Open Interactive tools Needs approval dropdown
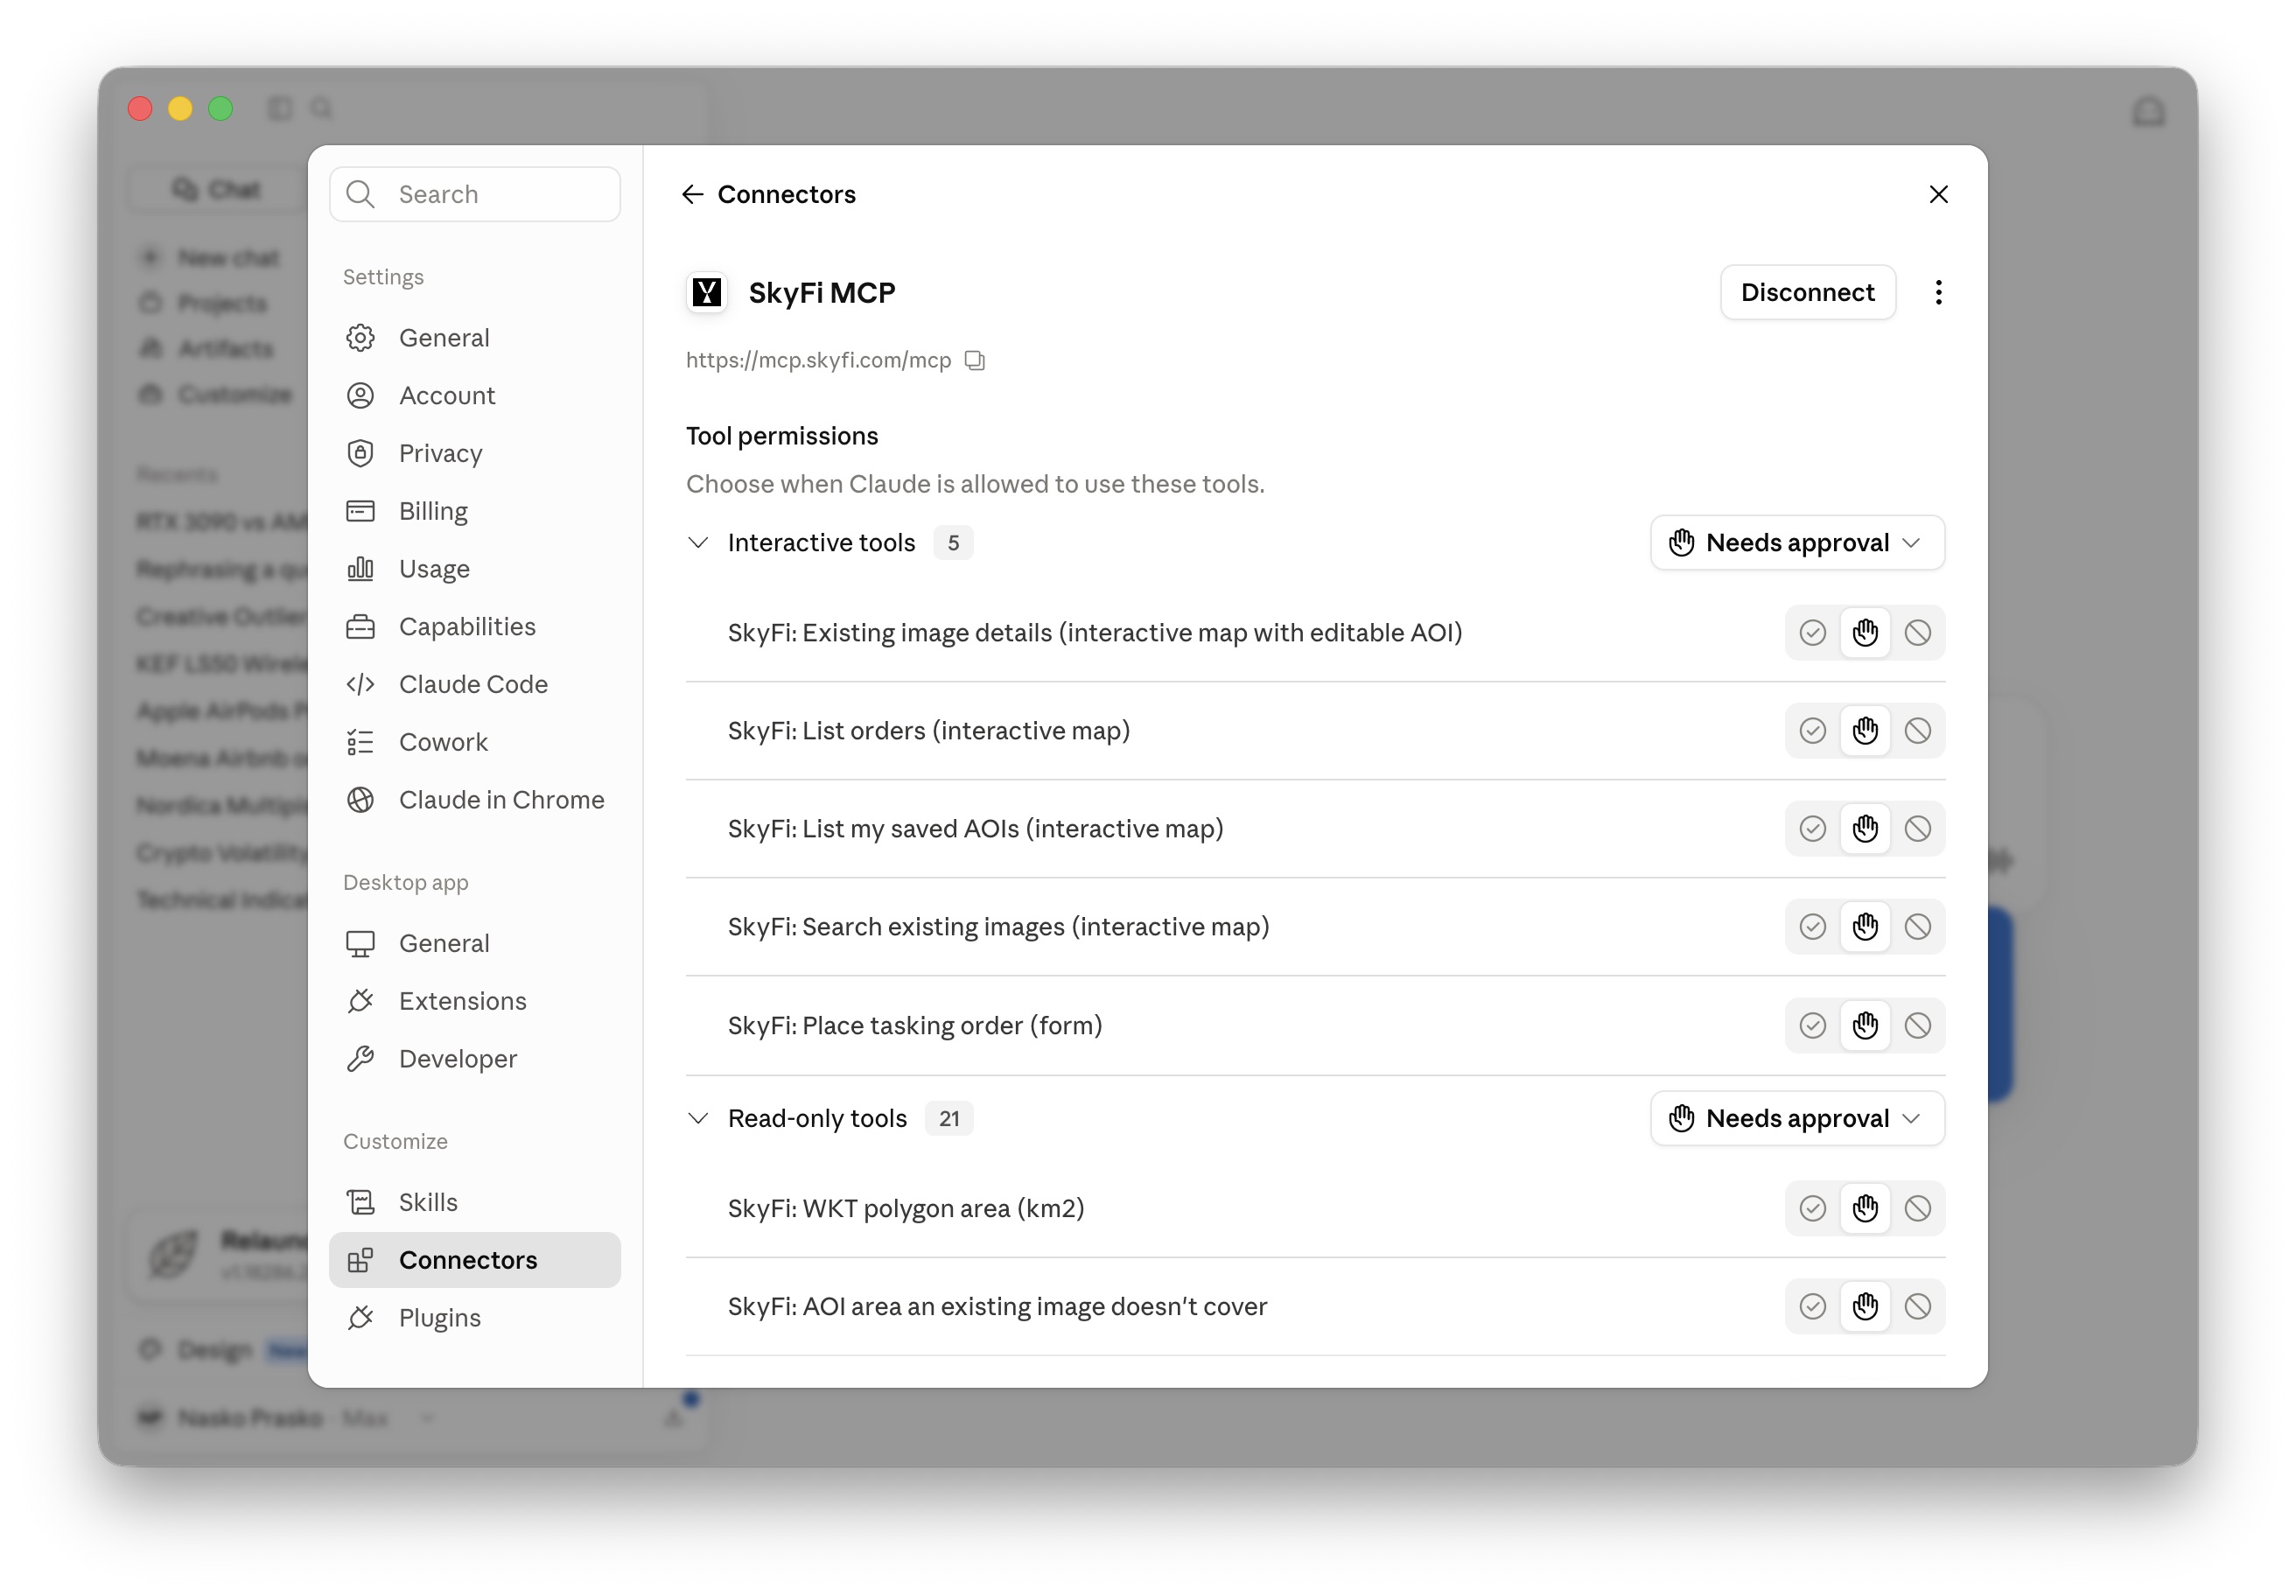This screenshot has height=1596, width=2296. pyautogui.click(x=1797, y=542)
